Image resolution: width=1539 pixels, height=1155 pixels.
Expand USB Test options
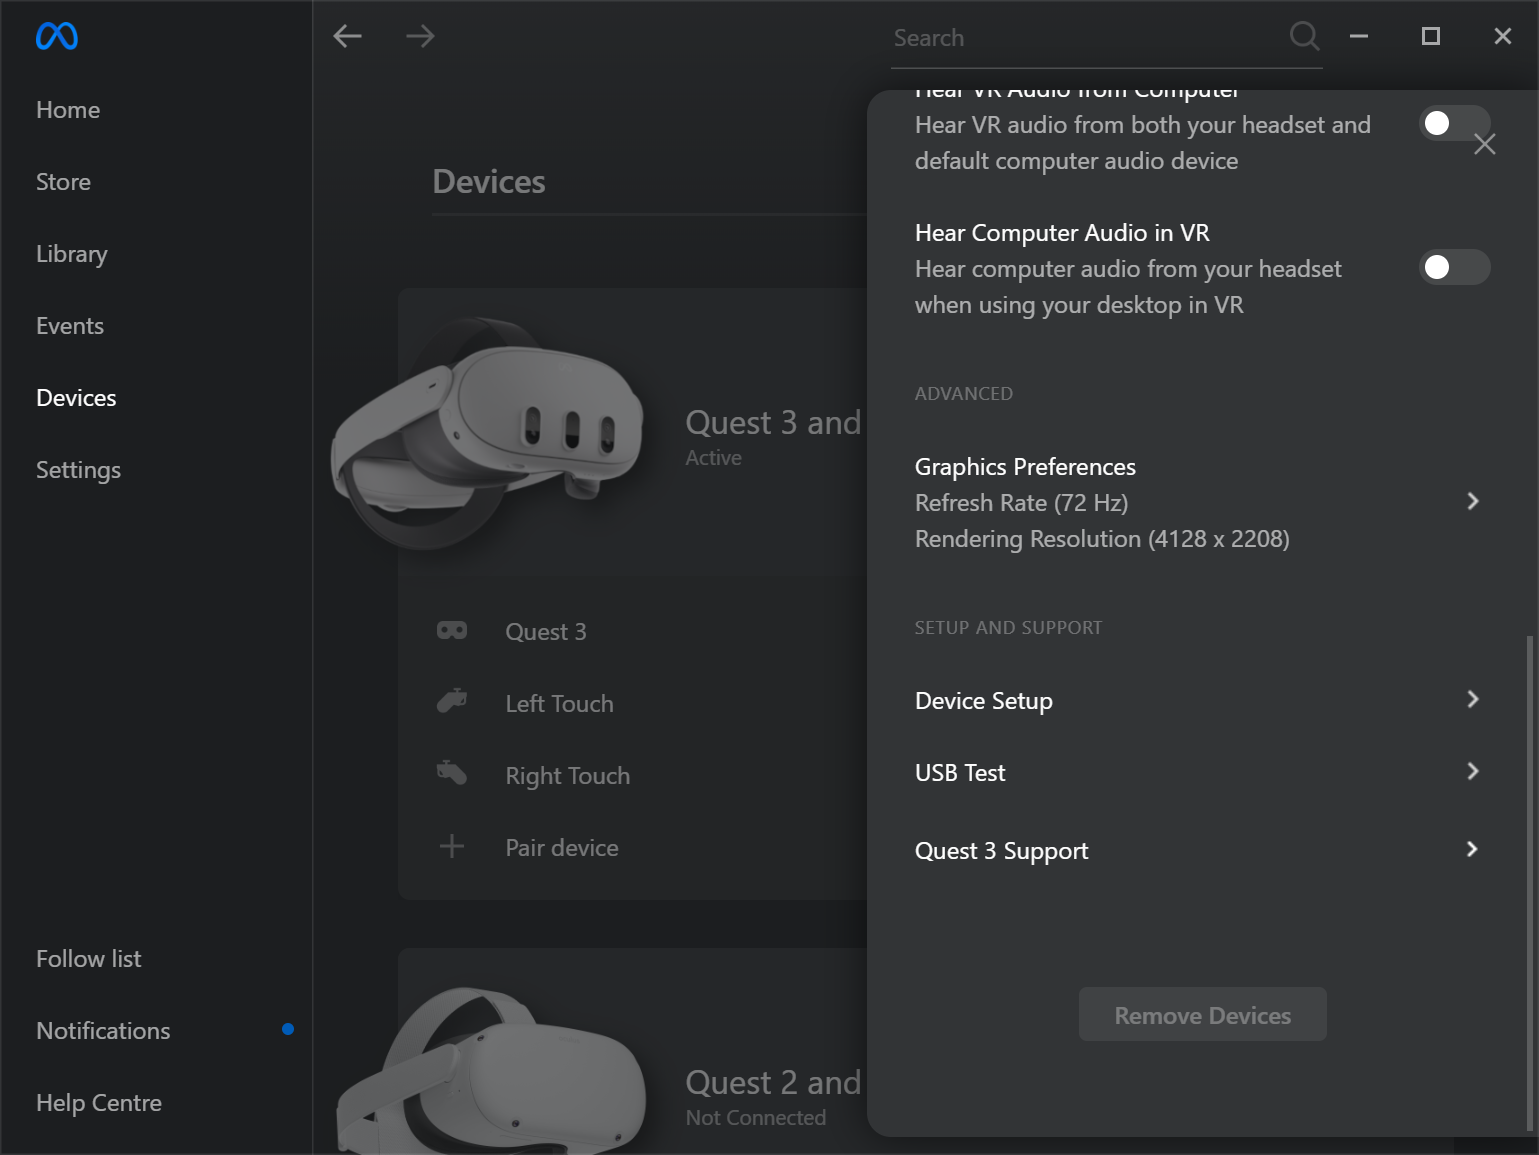[1472, 771]
